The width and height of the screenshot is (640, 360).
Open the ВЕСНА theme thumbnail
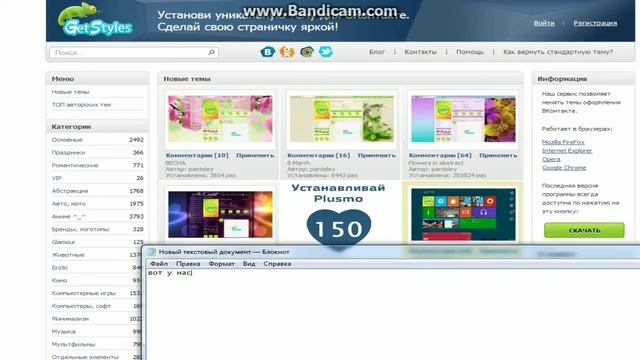220,119
